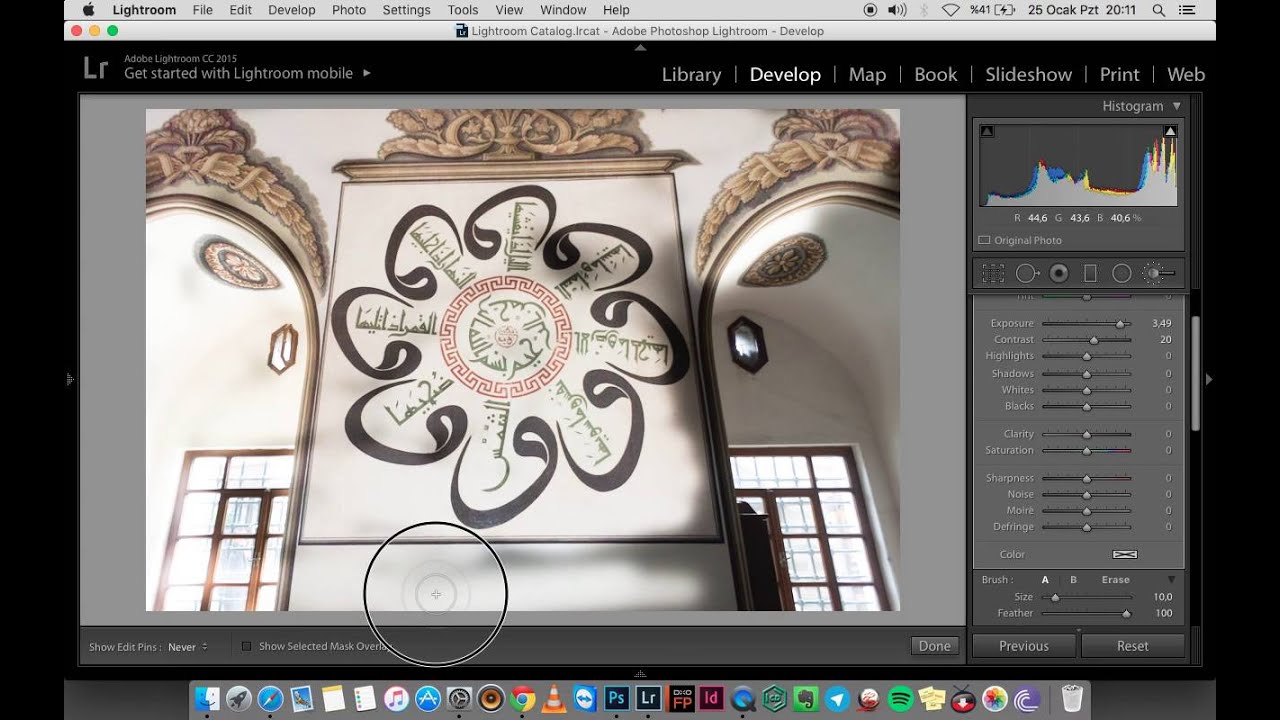Image resolution: width=1280 pixels, height=720 pixels.
Task: Click Get started with Lightroom mobile
Action: (x=238, y=73)
